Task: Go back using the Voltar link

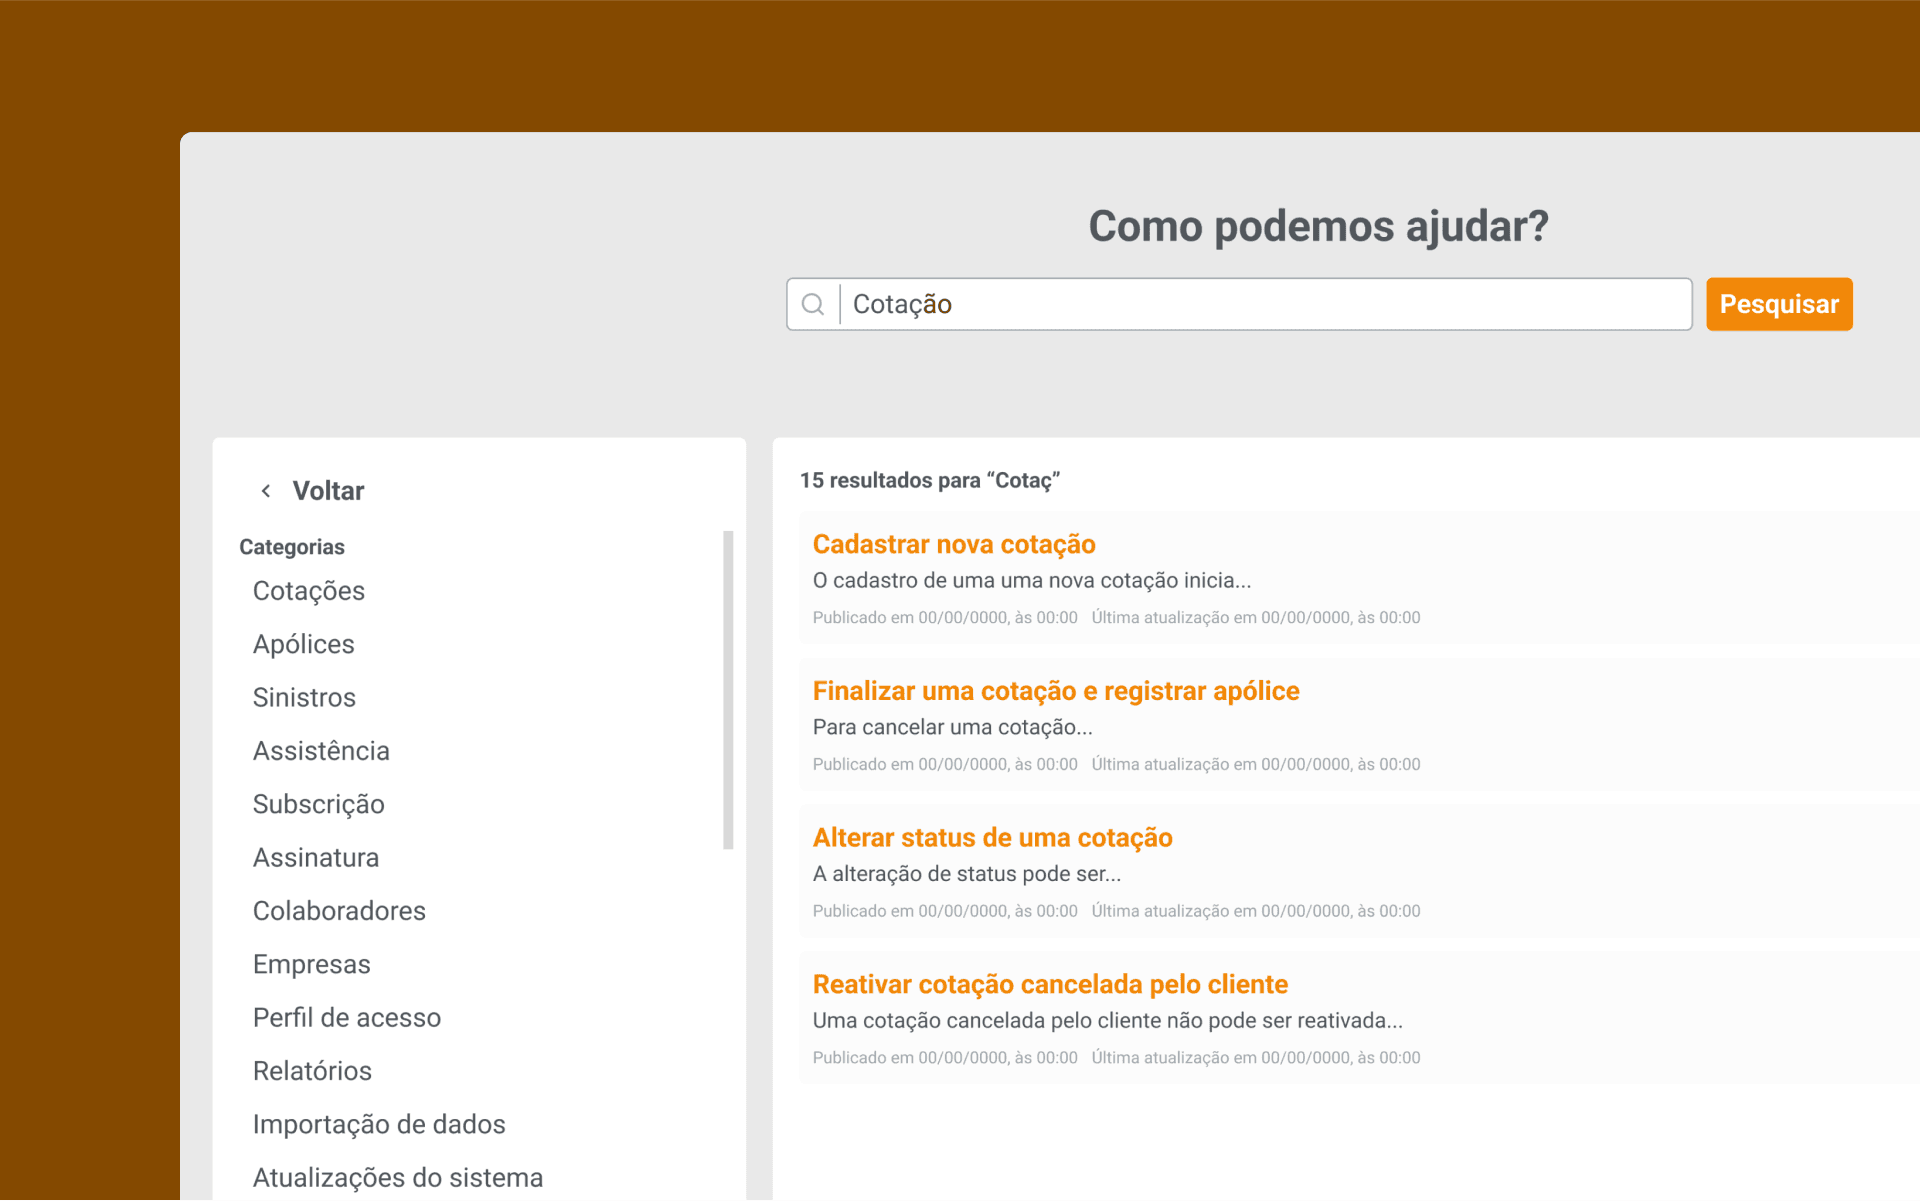Action: tap(328, 491)
